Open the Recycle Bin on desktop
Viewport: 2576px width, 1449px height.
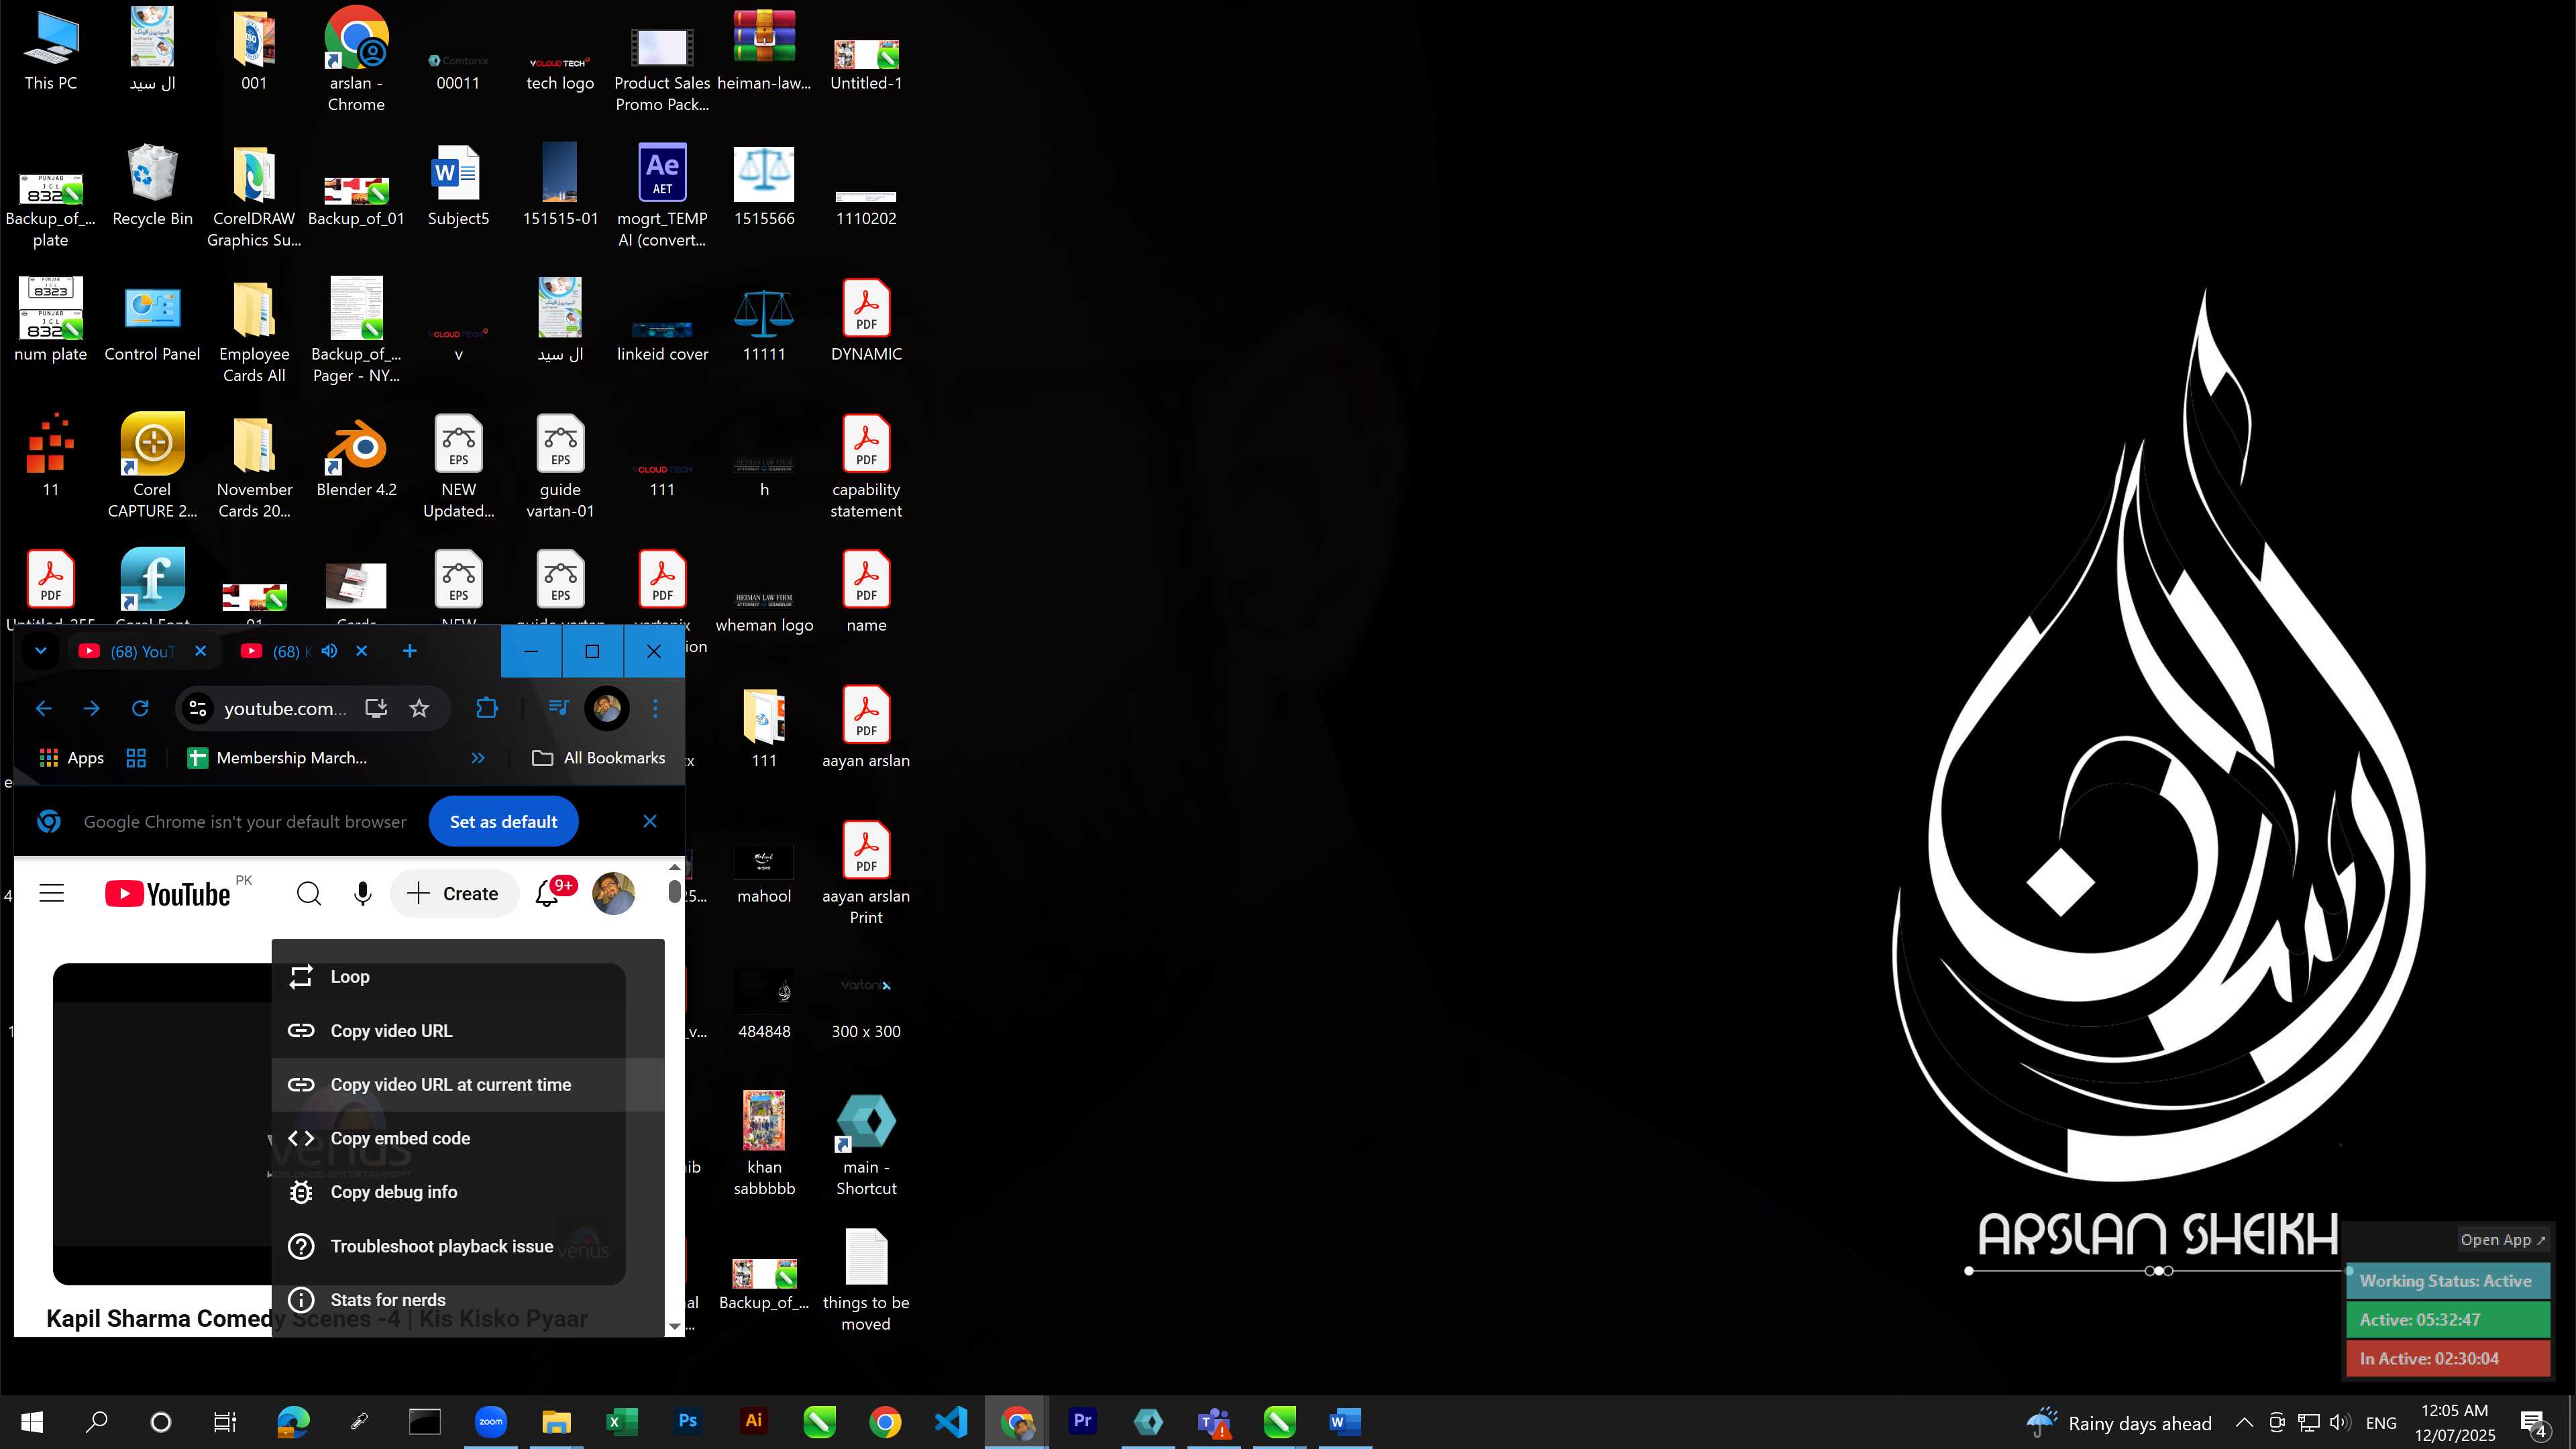pyautogui.click(x=152, y=185)
